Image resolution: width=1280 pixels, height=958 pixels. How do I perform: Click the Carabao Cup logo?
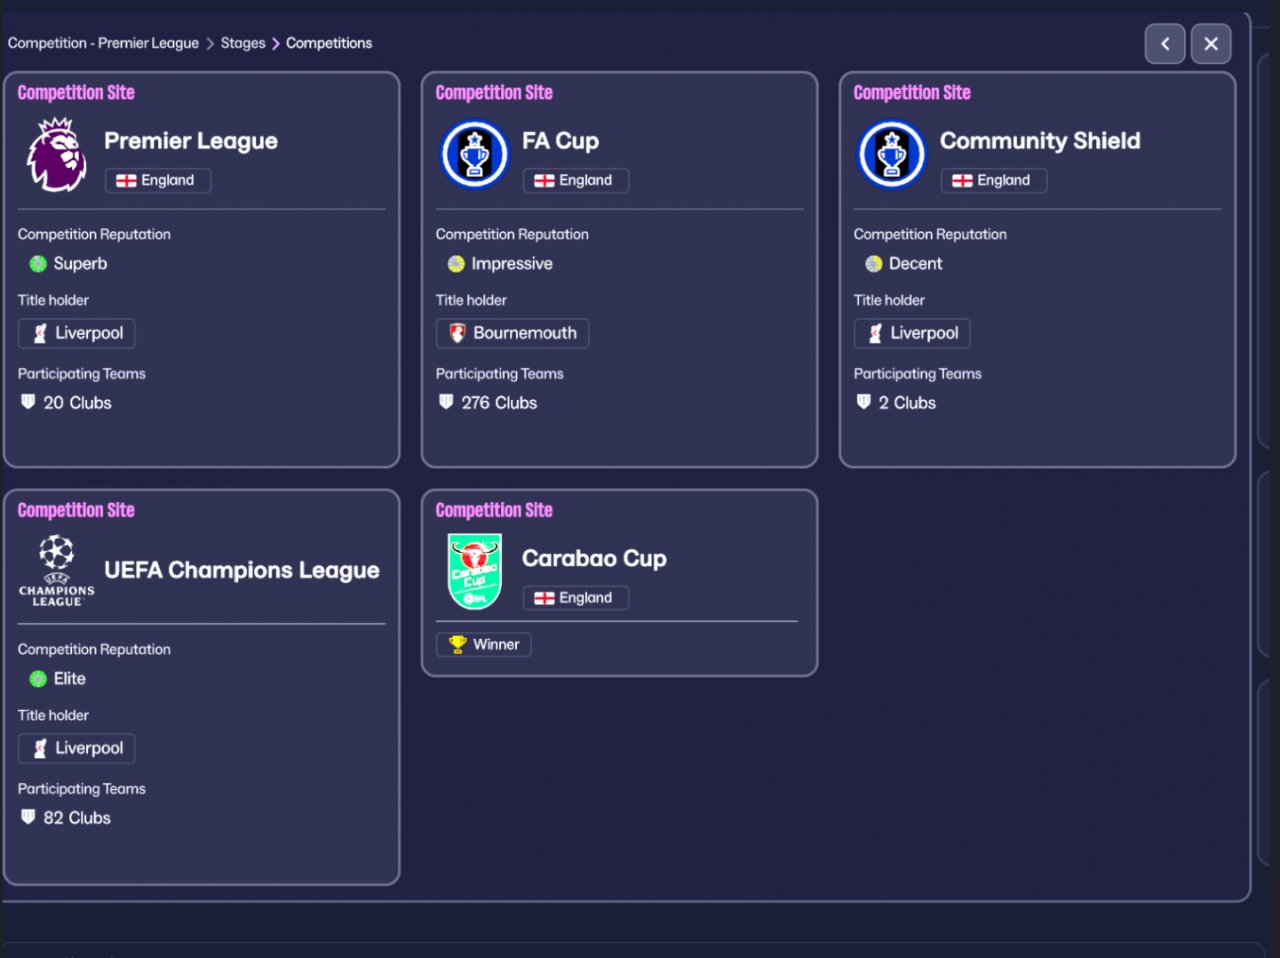click(474, 571)
